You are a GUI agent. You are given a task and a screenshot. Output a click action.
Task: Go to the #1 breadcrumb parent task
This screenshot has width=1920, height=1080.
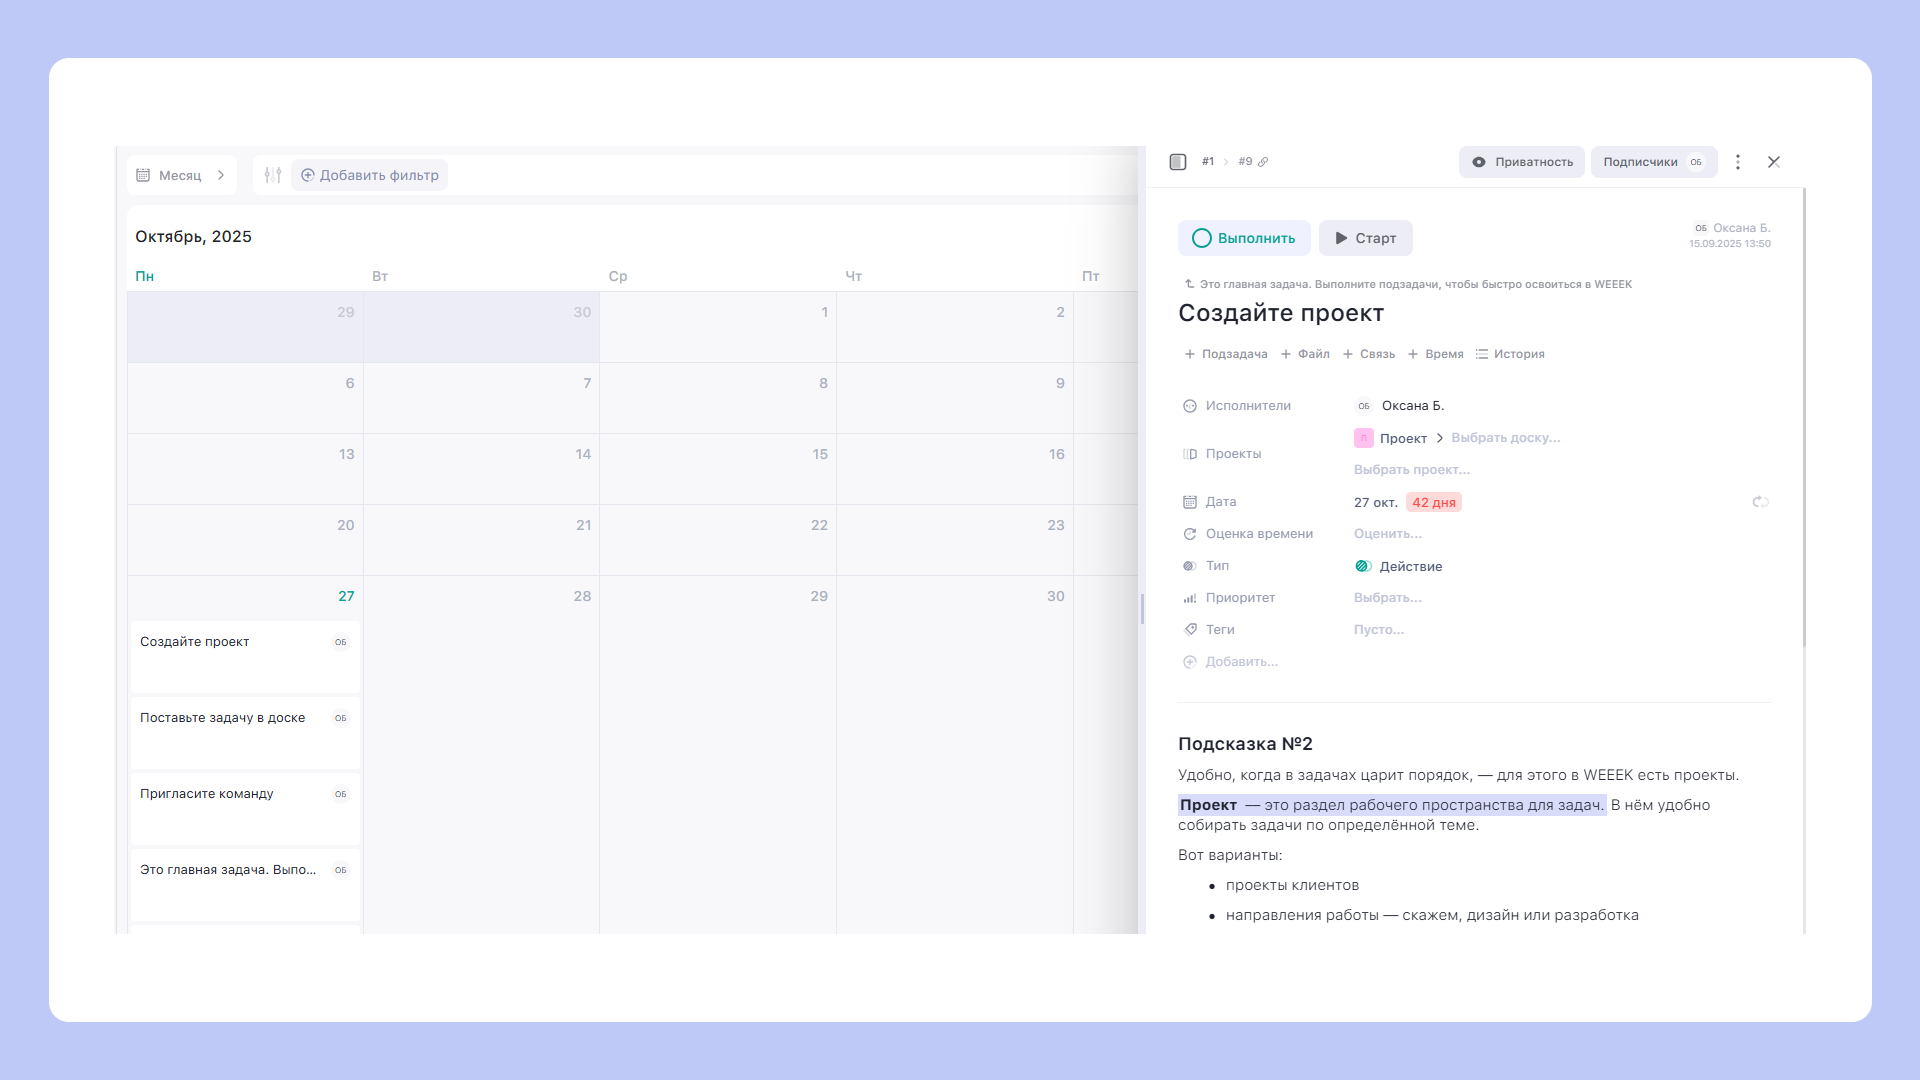[1208, 162]
